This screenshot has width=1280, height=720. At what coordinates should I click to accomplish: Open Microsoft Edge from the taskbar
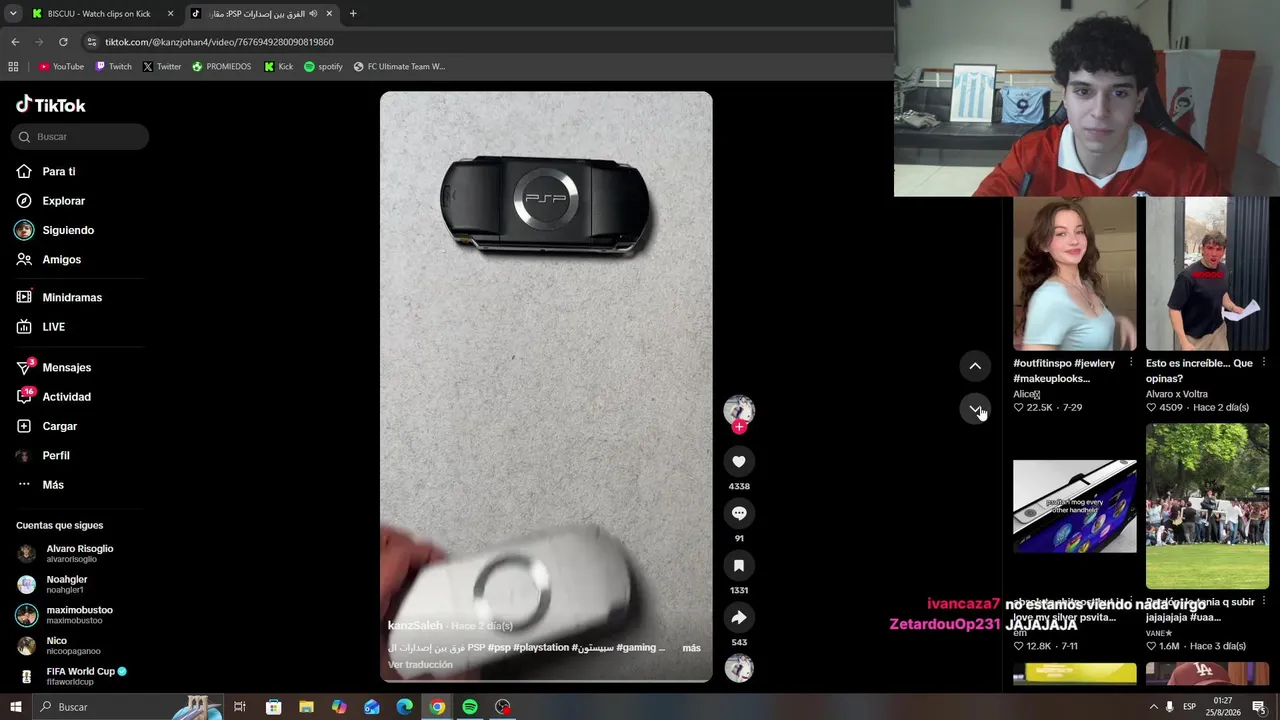tap(405, 707)
